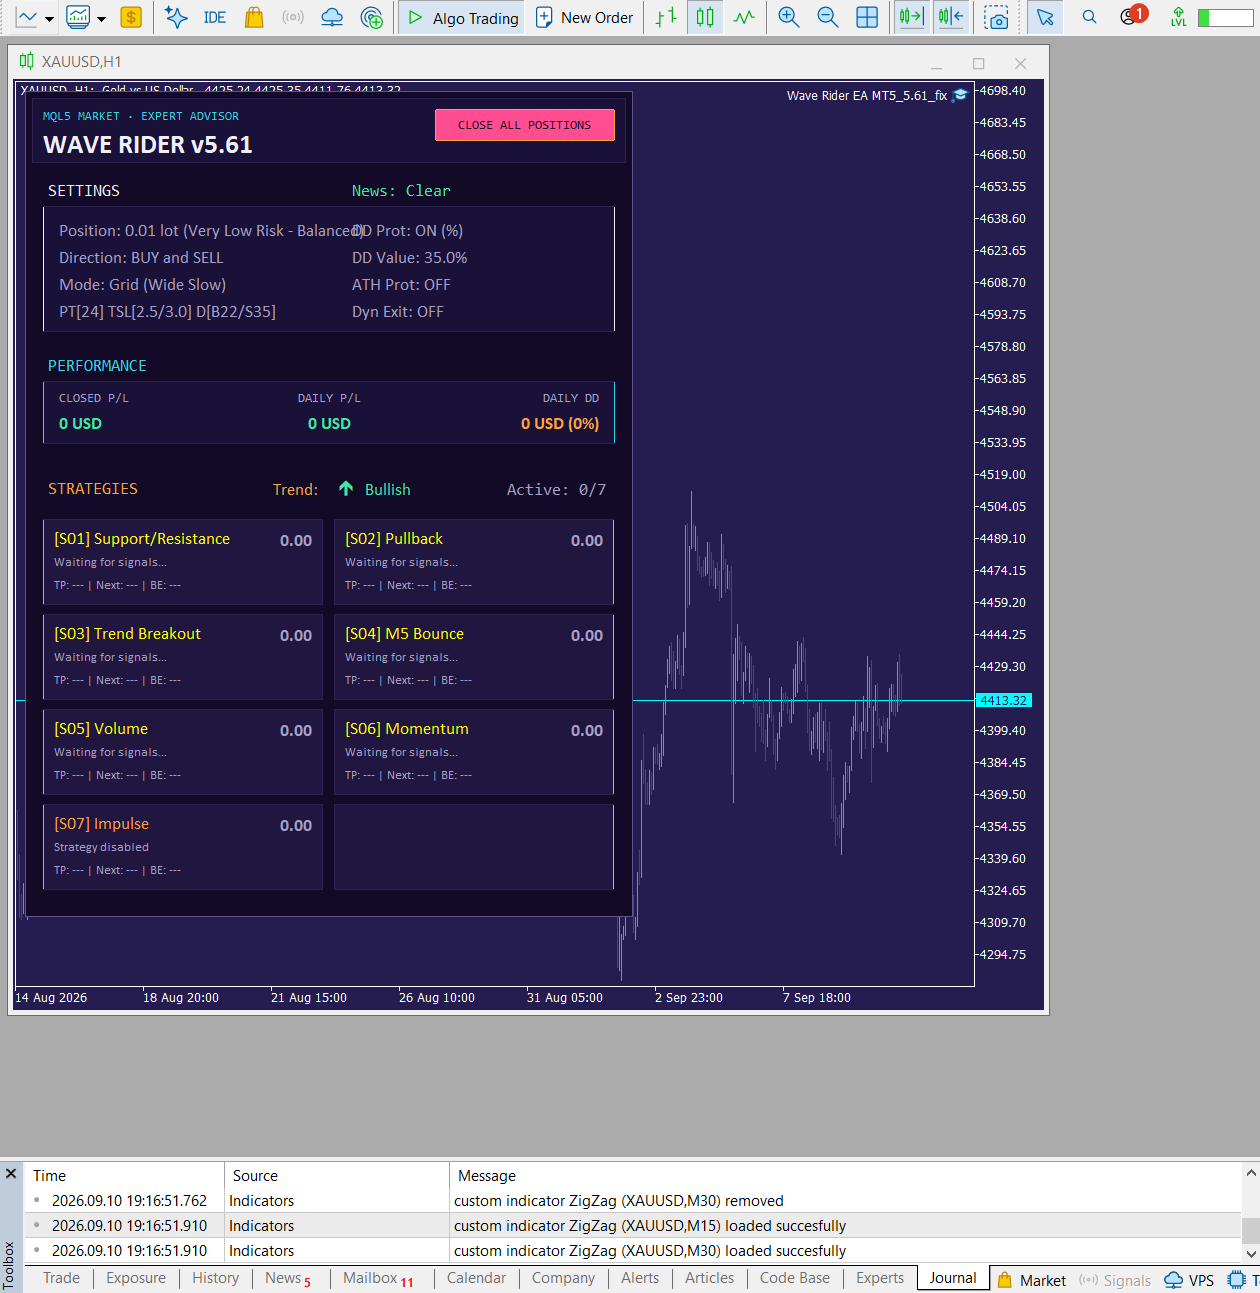Open the search magnifier icon

click(x=1089, y=17)
